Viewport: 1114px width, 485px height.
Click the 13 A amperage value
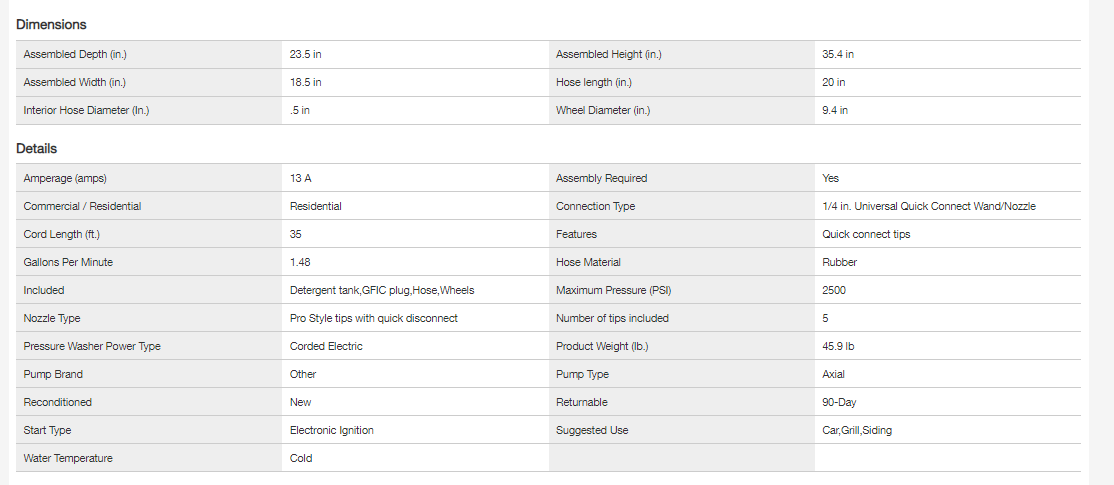click(x=301, y=178)
